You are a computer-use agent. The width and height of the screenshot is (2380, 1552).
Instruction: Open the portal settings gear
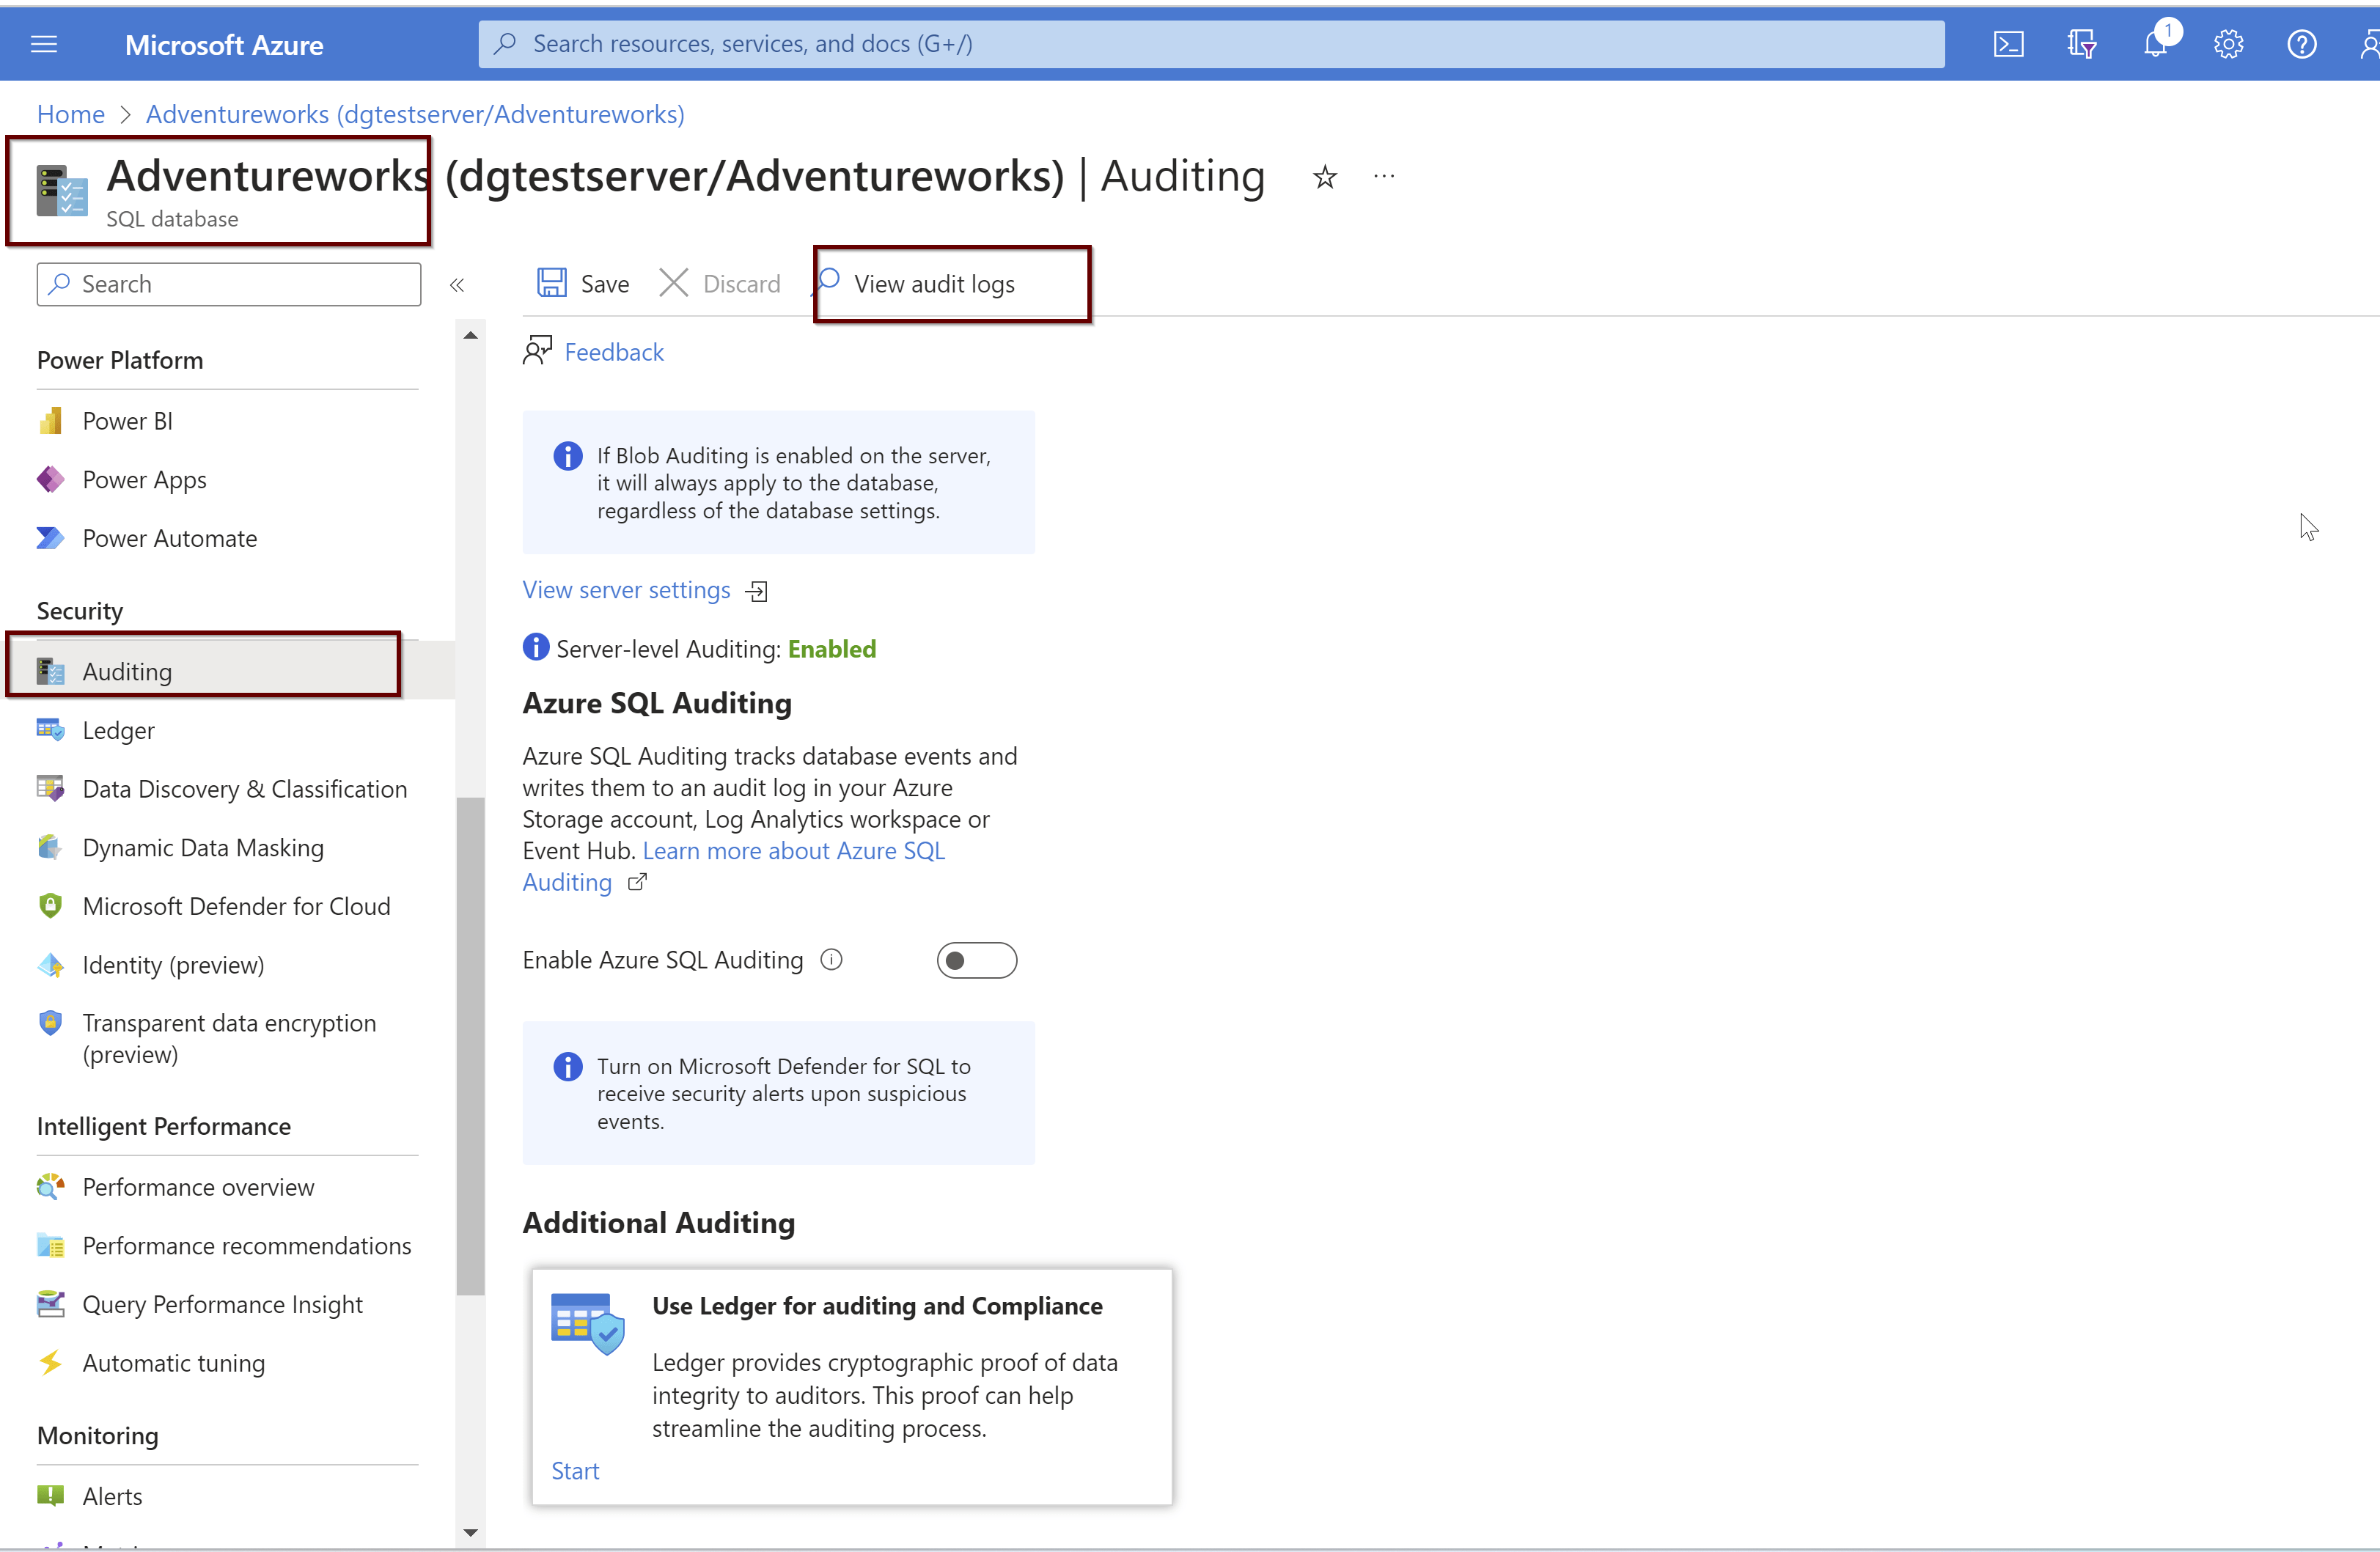(x=2228, y=43)
